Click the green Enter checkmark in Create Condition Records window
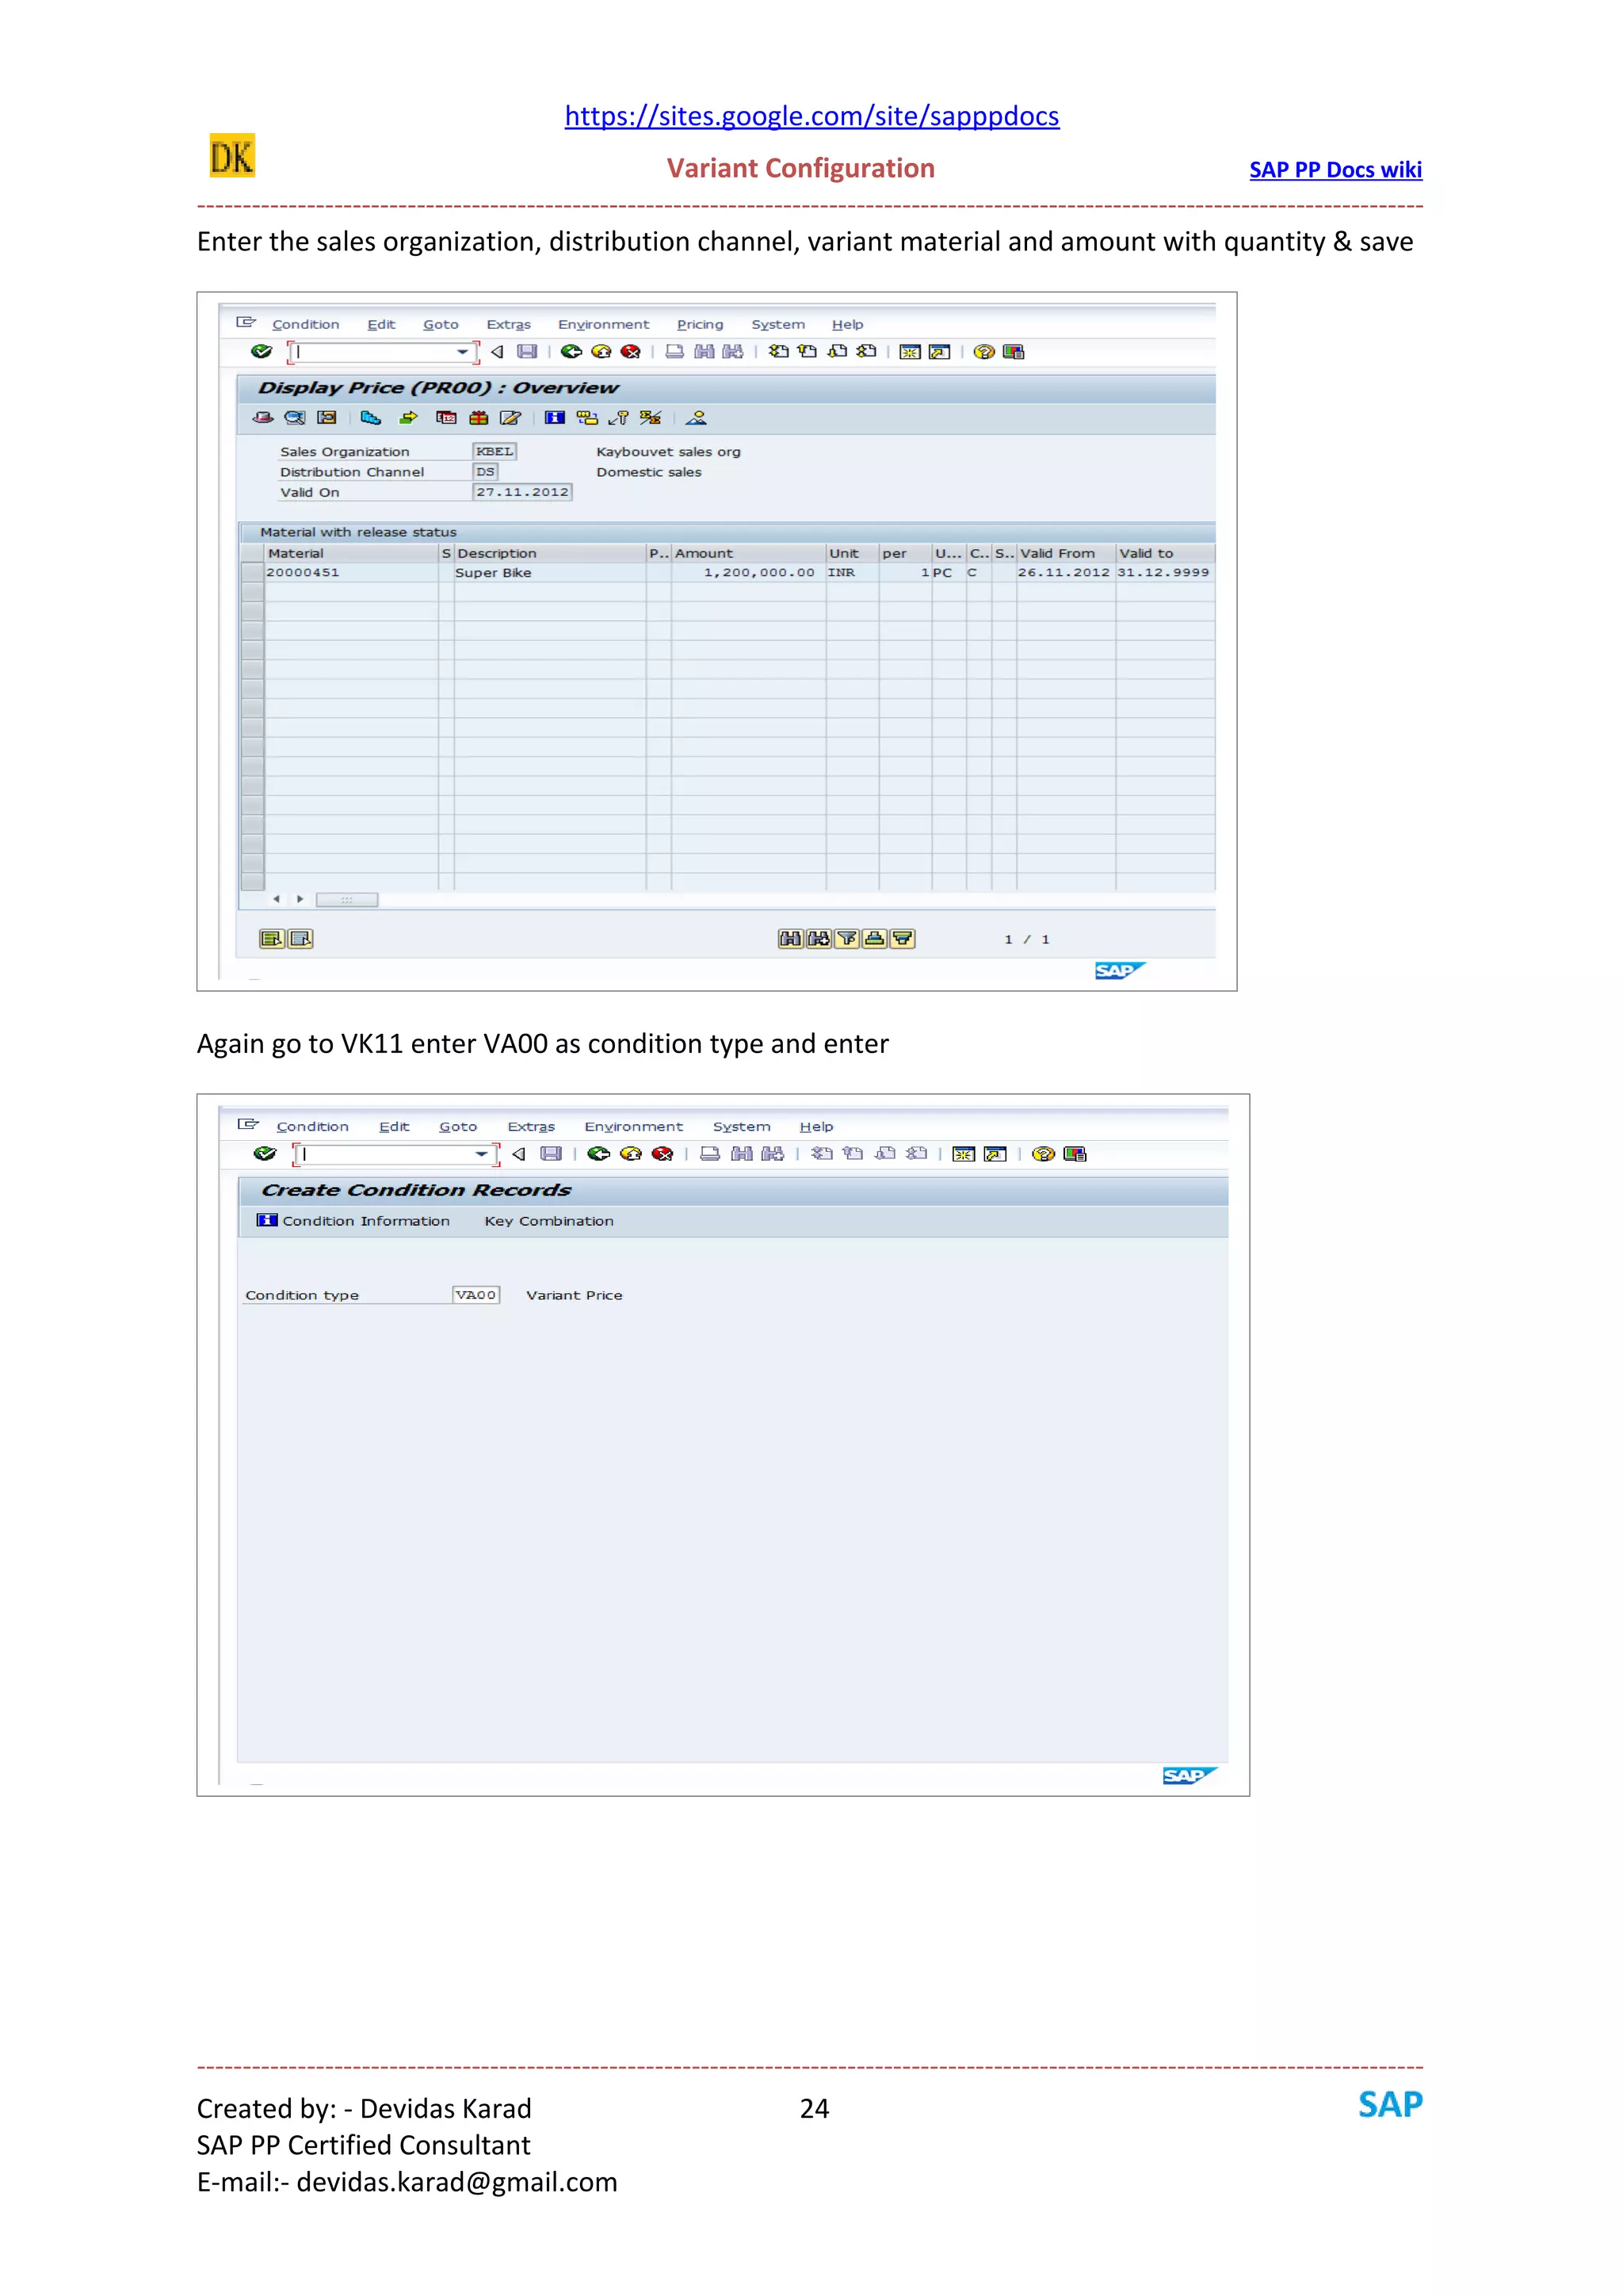 pos(264,1153)
